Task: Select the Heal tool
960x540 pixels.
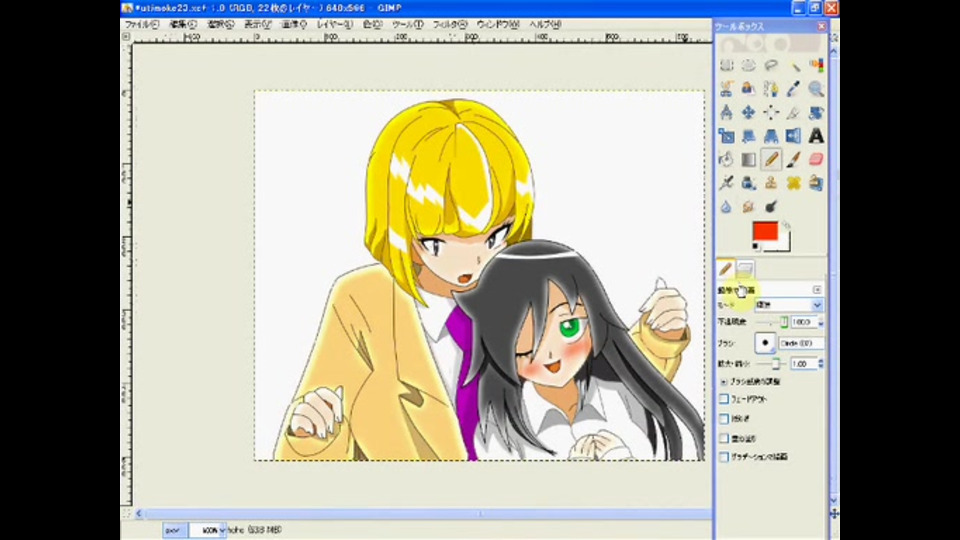Action: pos(794,182)
